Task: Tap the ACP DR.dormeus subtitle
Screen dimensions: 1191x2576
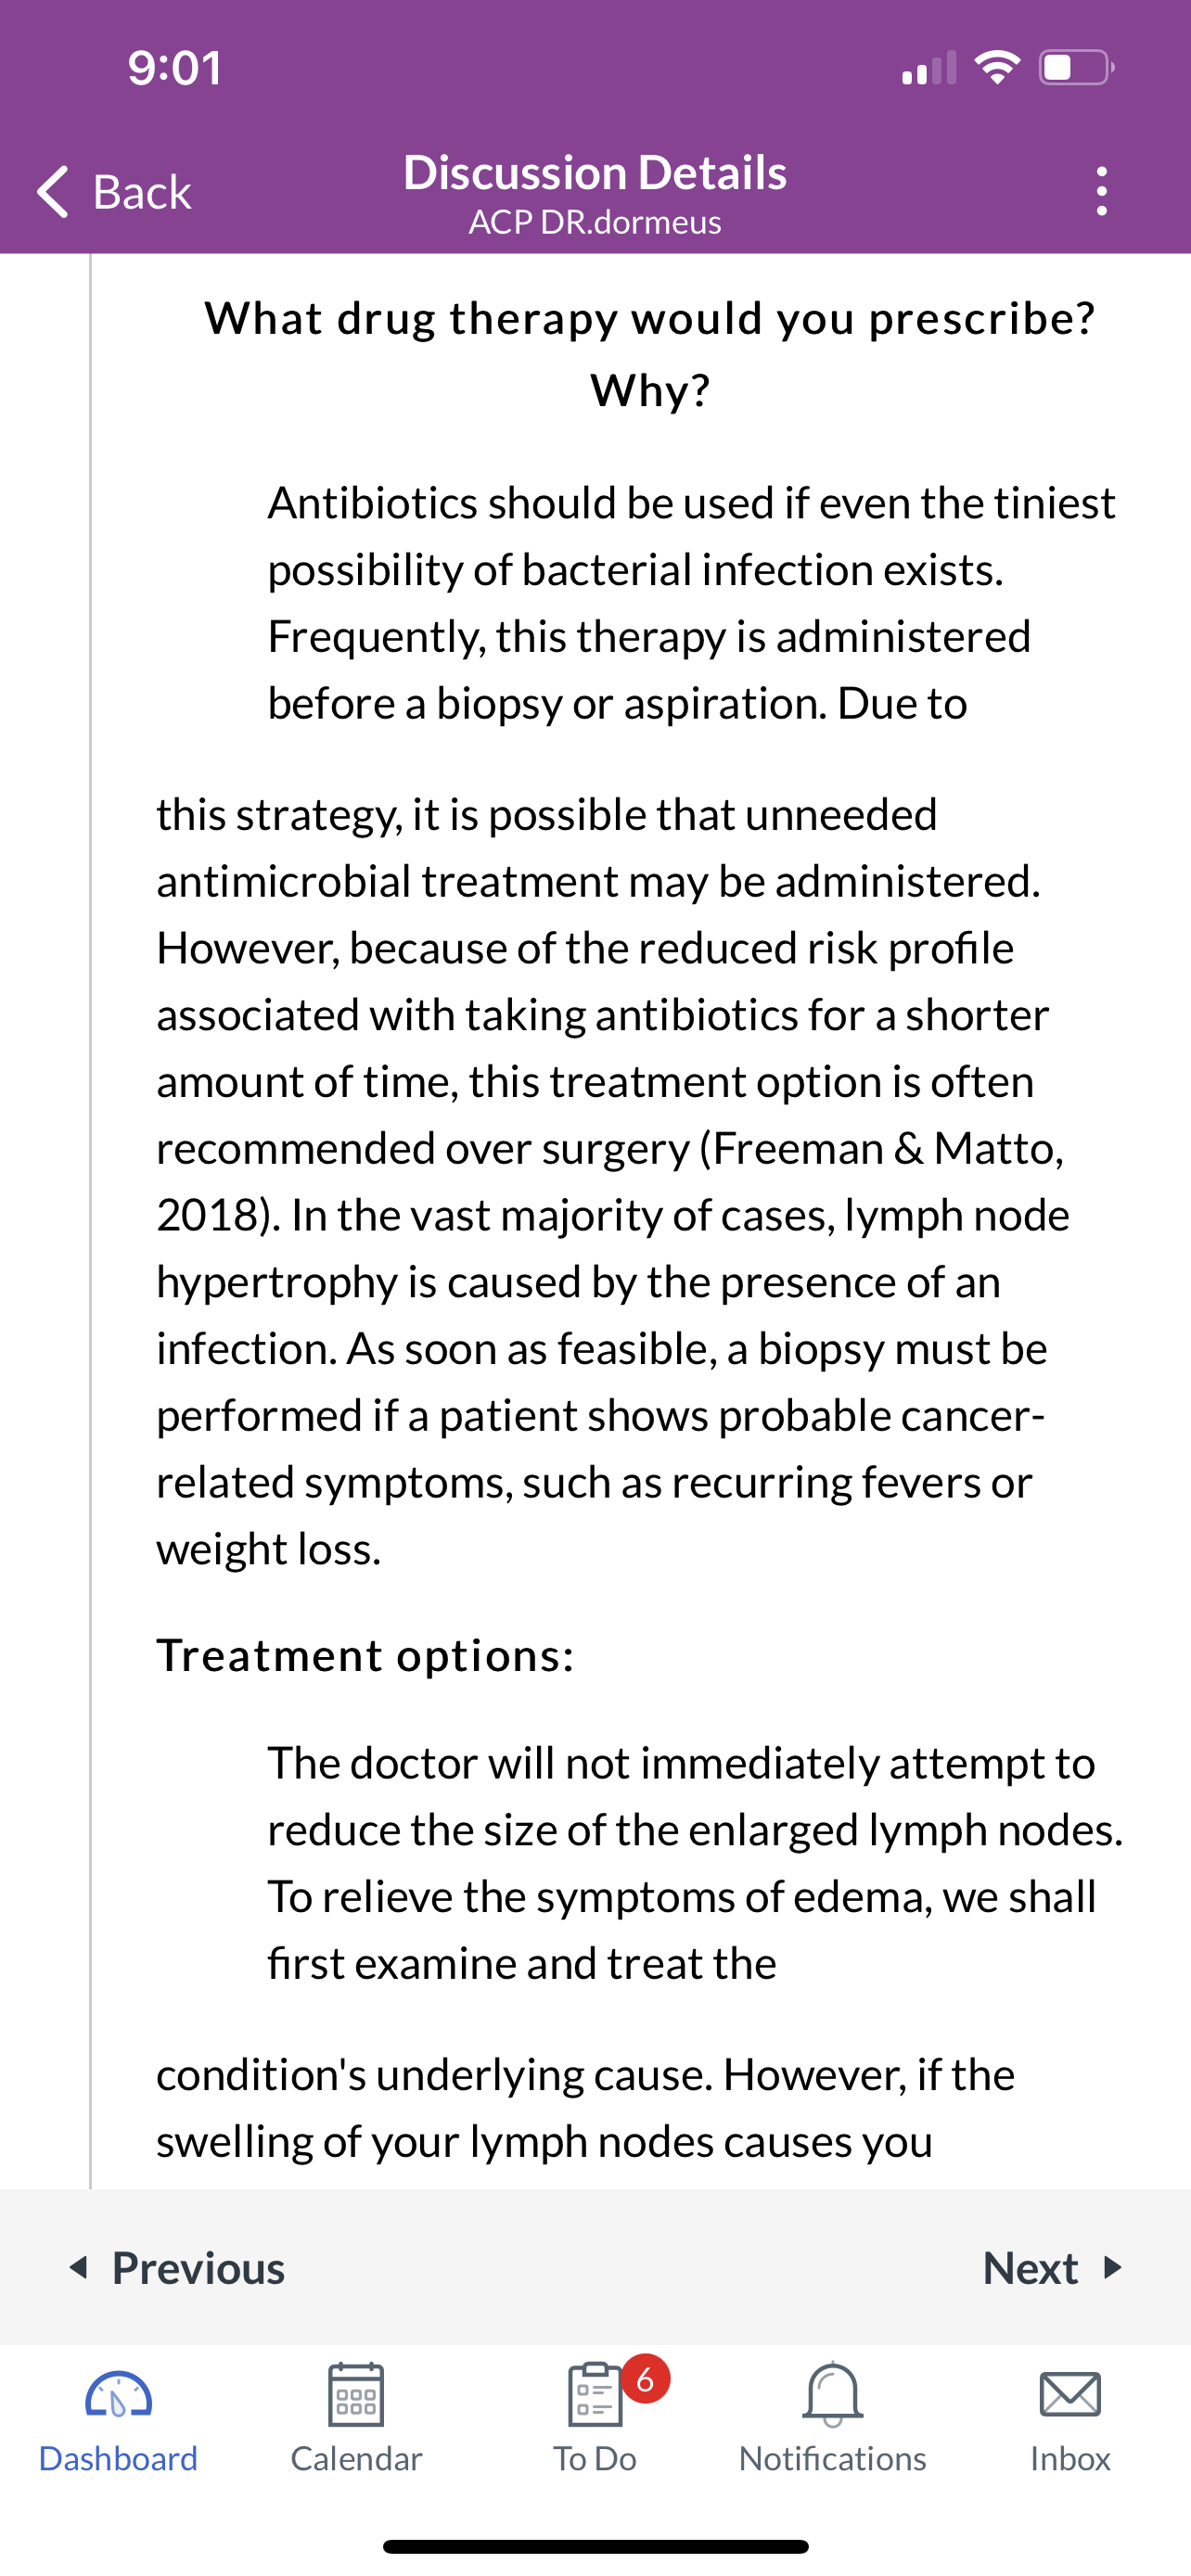Action: pos(595,222)
